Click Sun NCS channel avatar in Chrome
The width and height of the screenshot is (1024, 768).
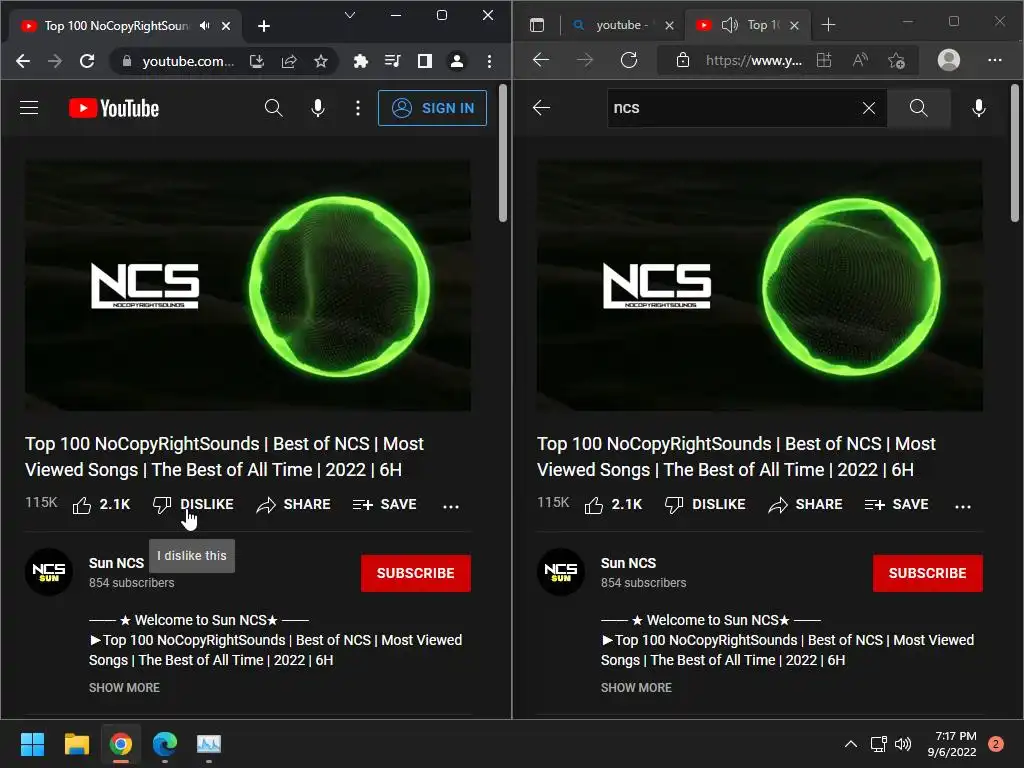49,572
